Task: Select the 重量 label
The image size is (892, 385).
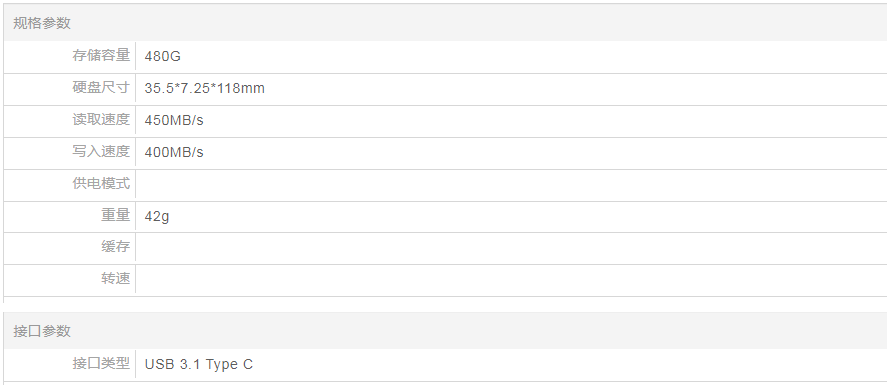Action: (115, 215)
